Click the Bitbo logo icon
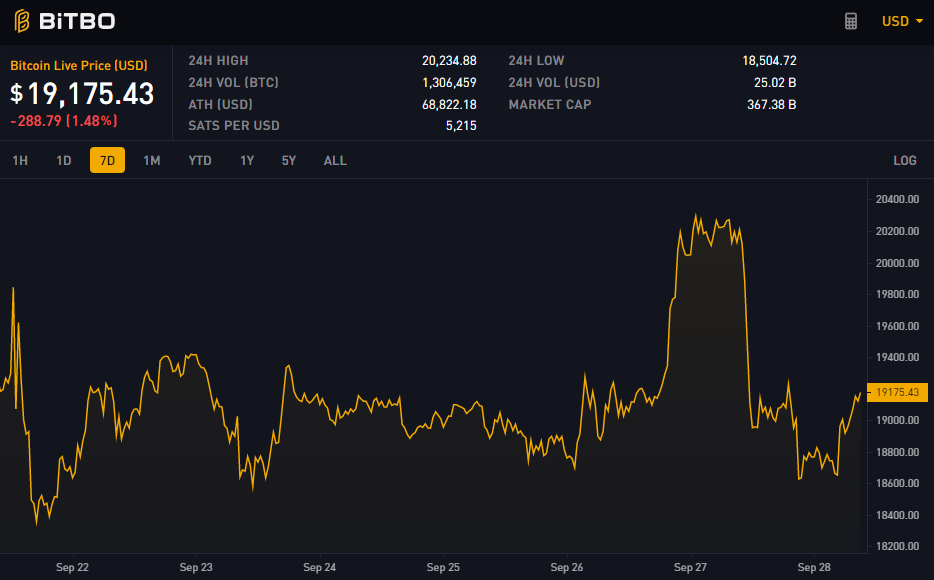This screenshot has height=580, width=934. pyautogui.click(x=22, y=21)
